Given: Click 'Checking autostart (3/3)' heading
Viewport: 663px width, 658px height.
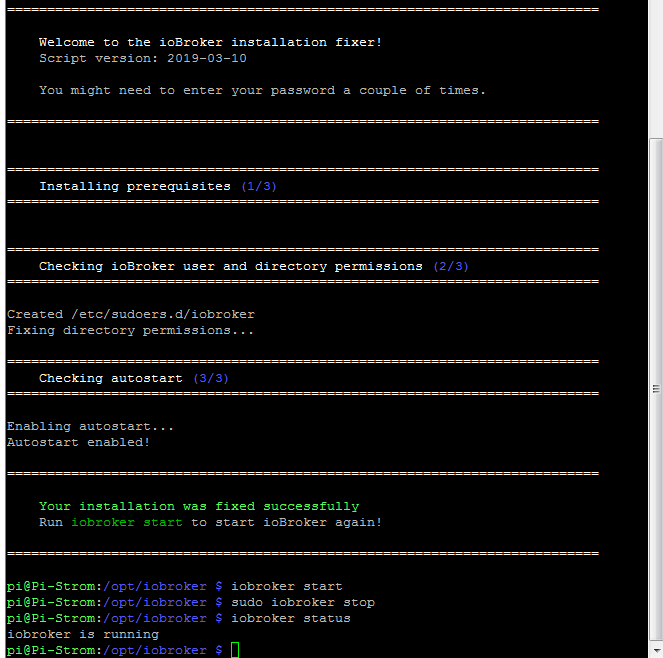Looking at the screenshot, I should point(134,378).
